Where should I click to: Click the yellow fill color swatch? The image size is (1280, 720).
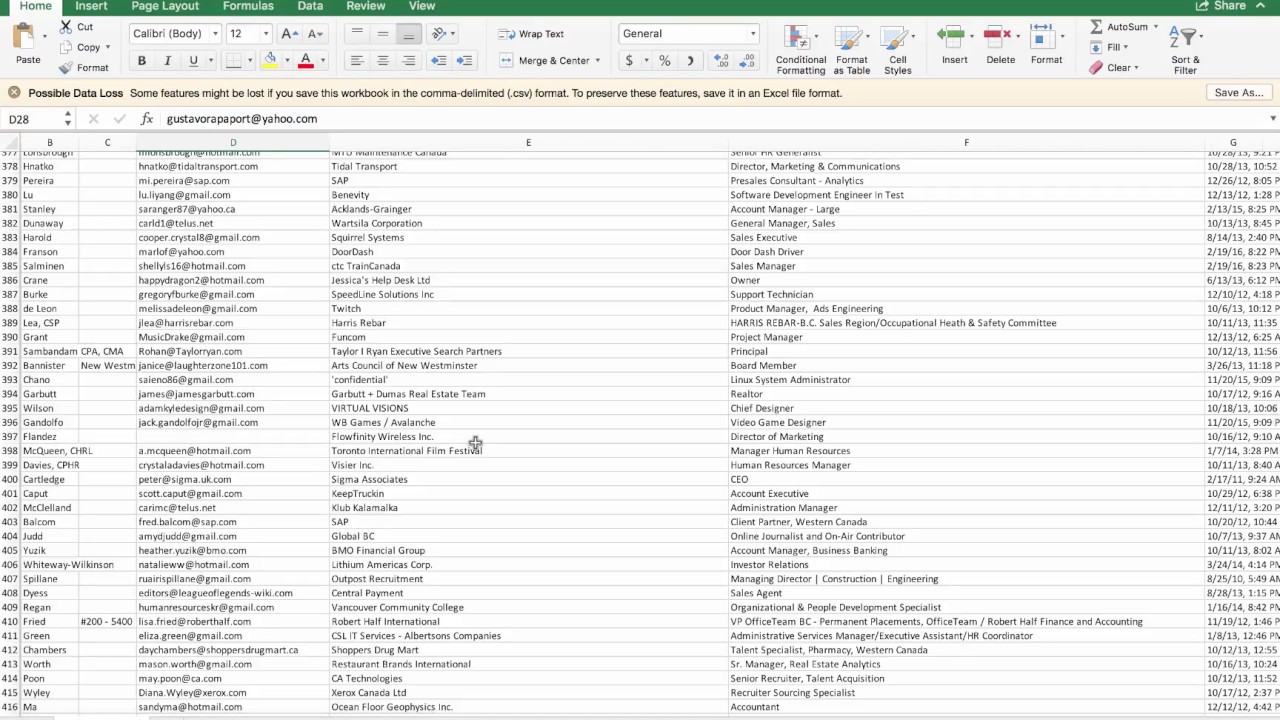[x=270, y=61]
